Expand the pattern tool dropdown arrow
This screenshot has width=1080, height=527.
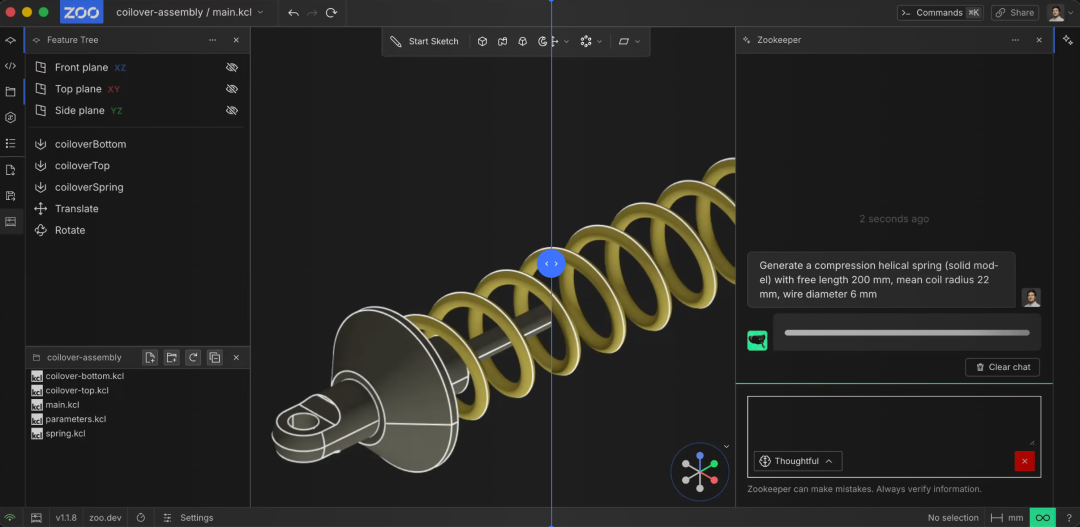599,41
